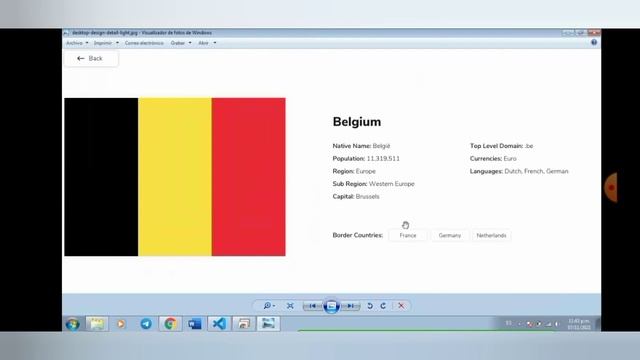Rotate the photo counterclockwise

tap(370, 306)
